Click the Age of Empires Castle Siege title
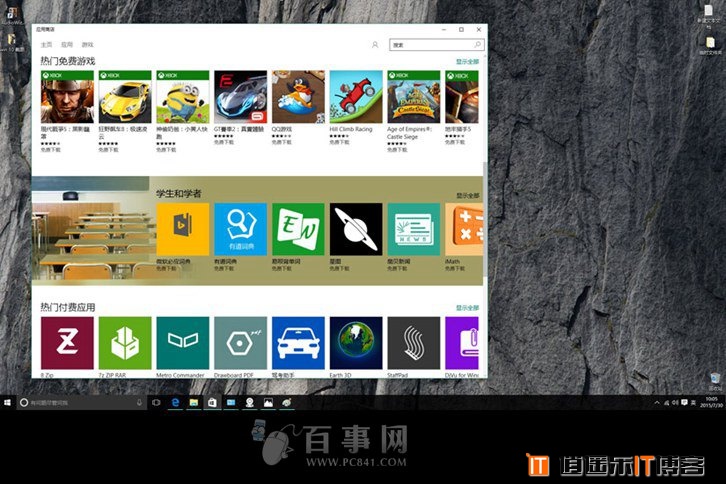 pyautogui.click(x=409, y=133)
